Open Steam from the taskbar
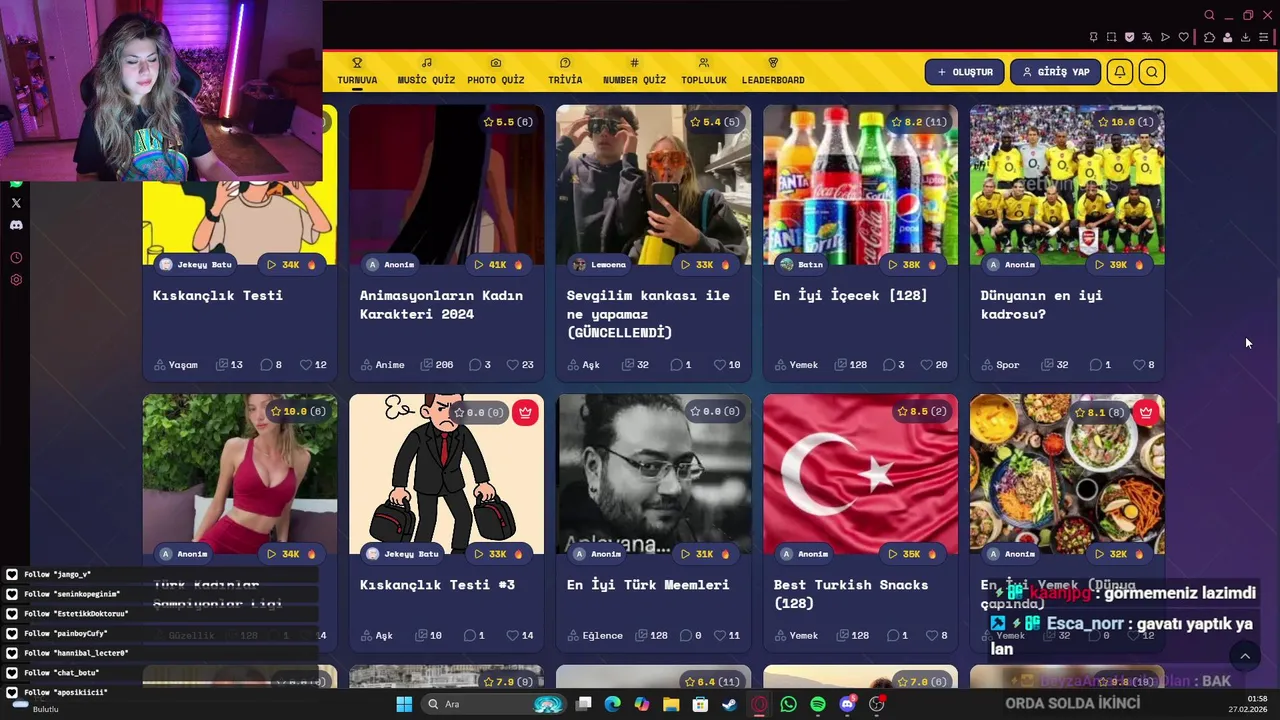 pyautogui.click(x=729, y=704)
